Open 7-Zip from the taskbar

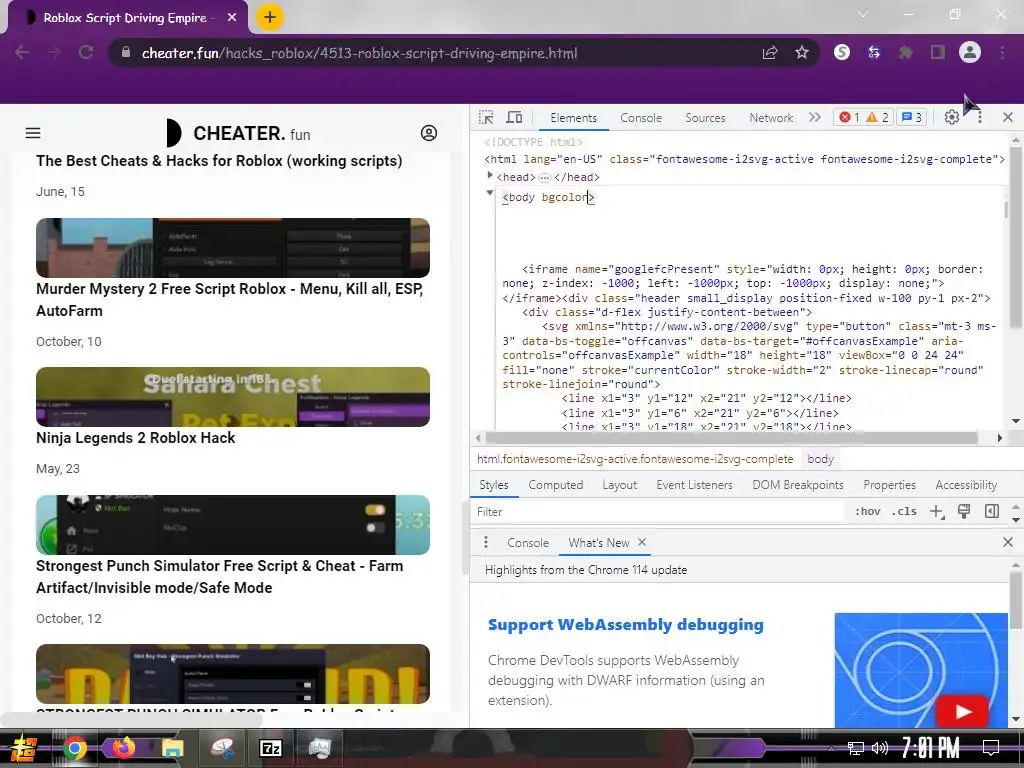270,748
